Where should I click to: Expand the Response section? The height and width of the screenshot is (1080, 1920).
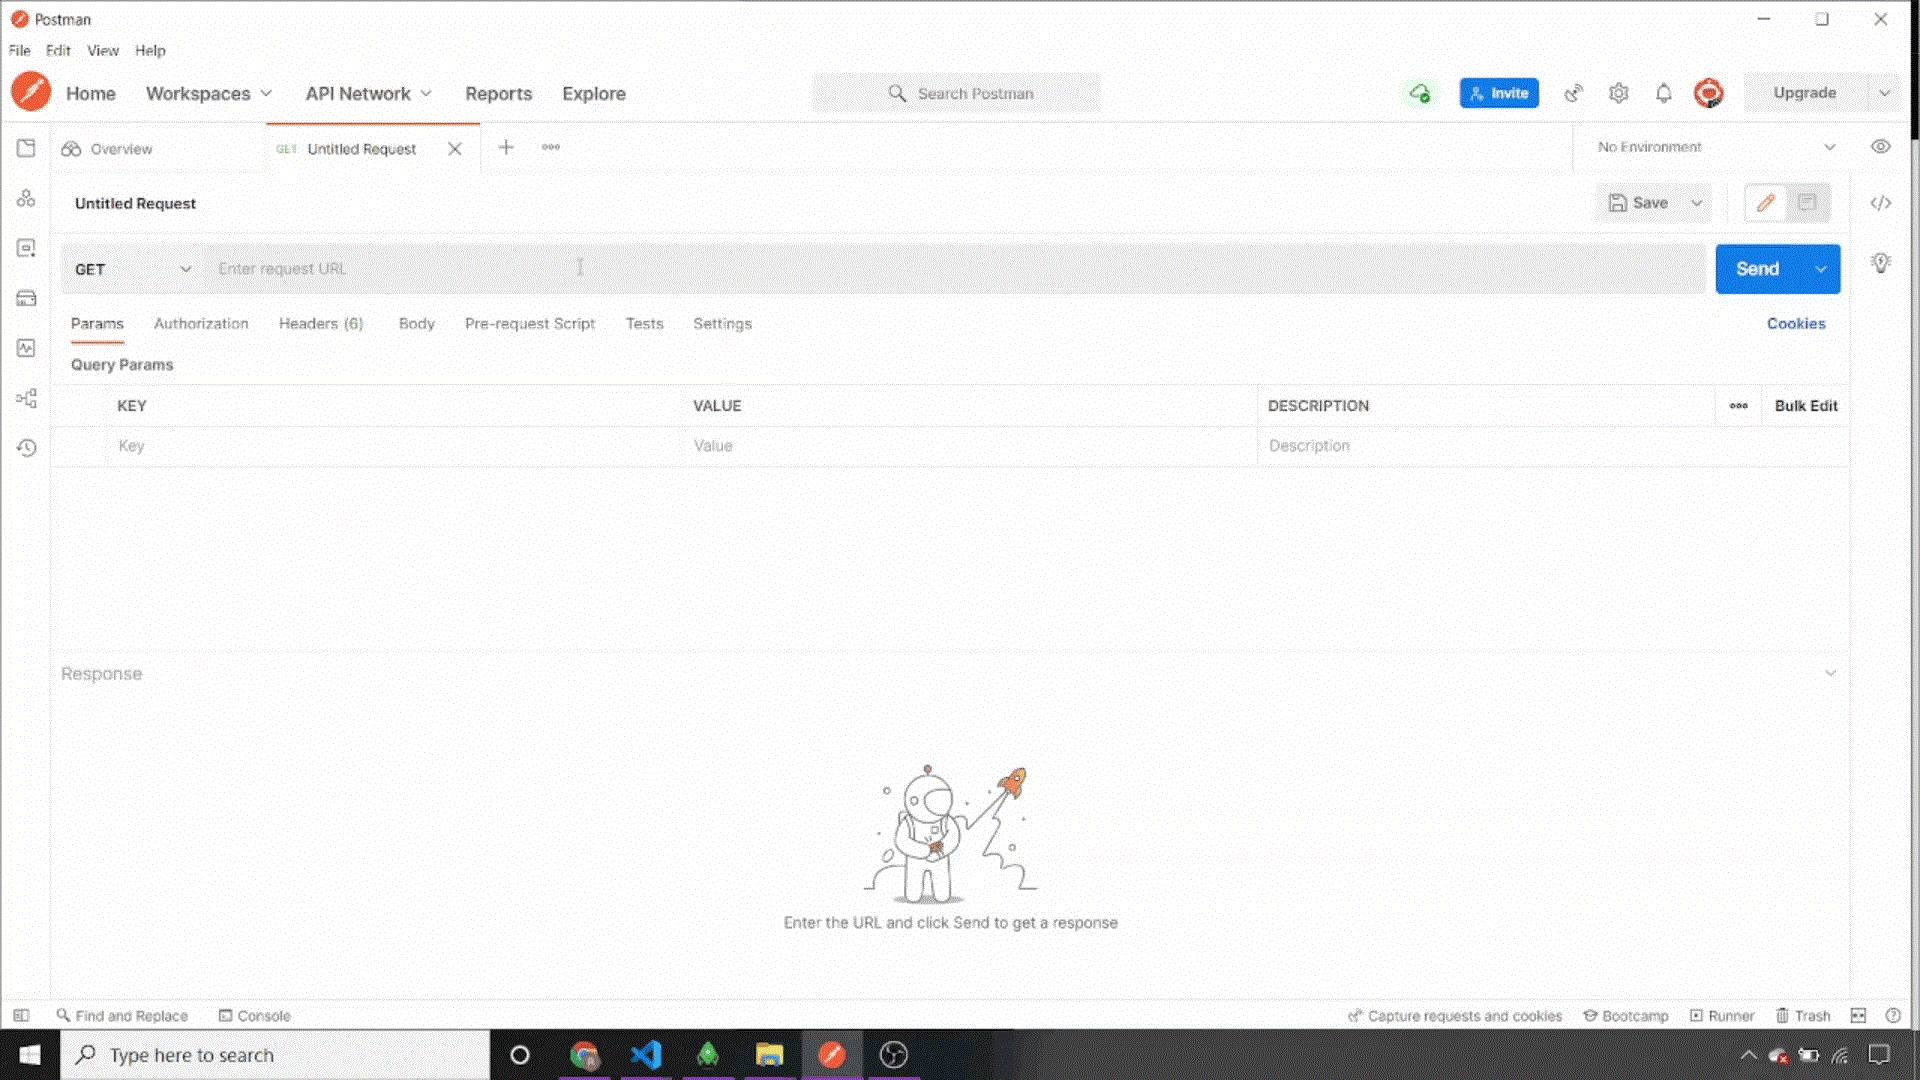(1830, 673)
